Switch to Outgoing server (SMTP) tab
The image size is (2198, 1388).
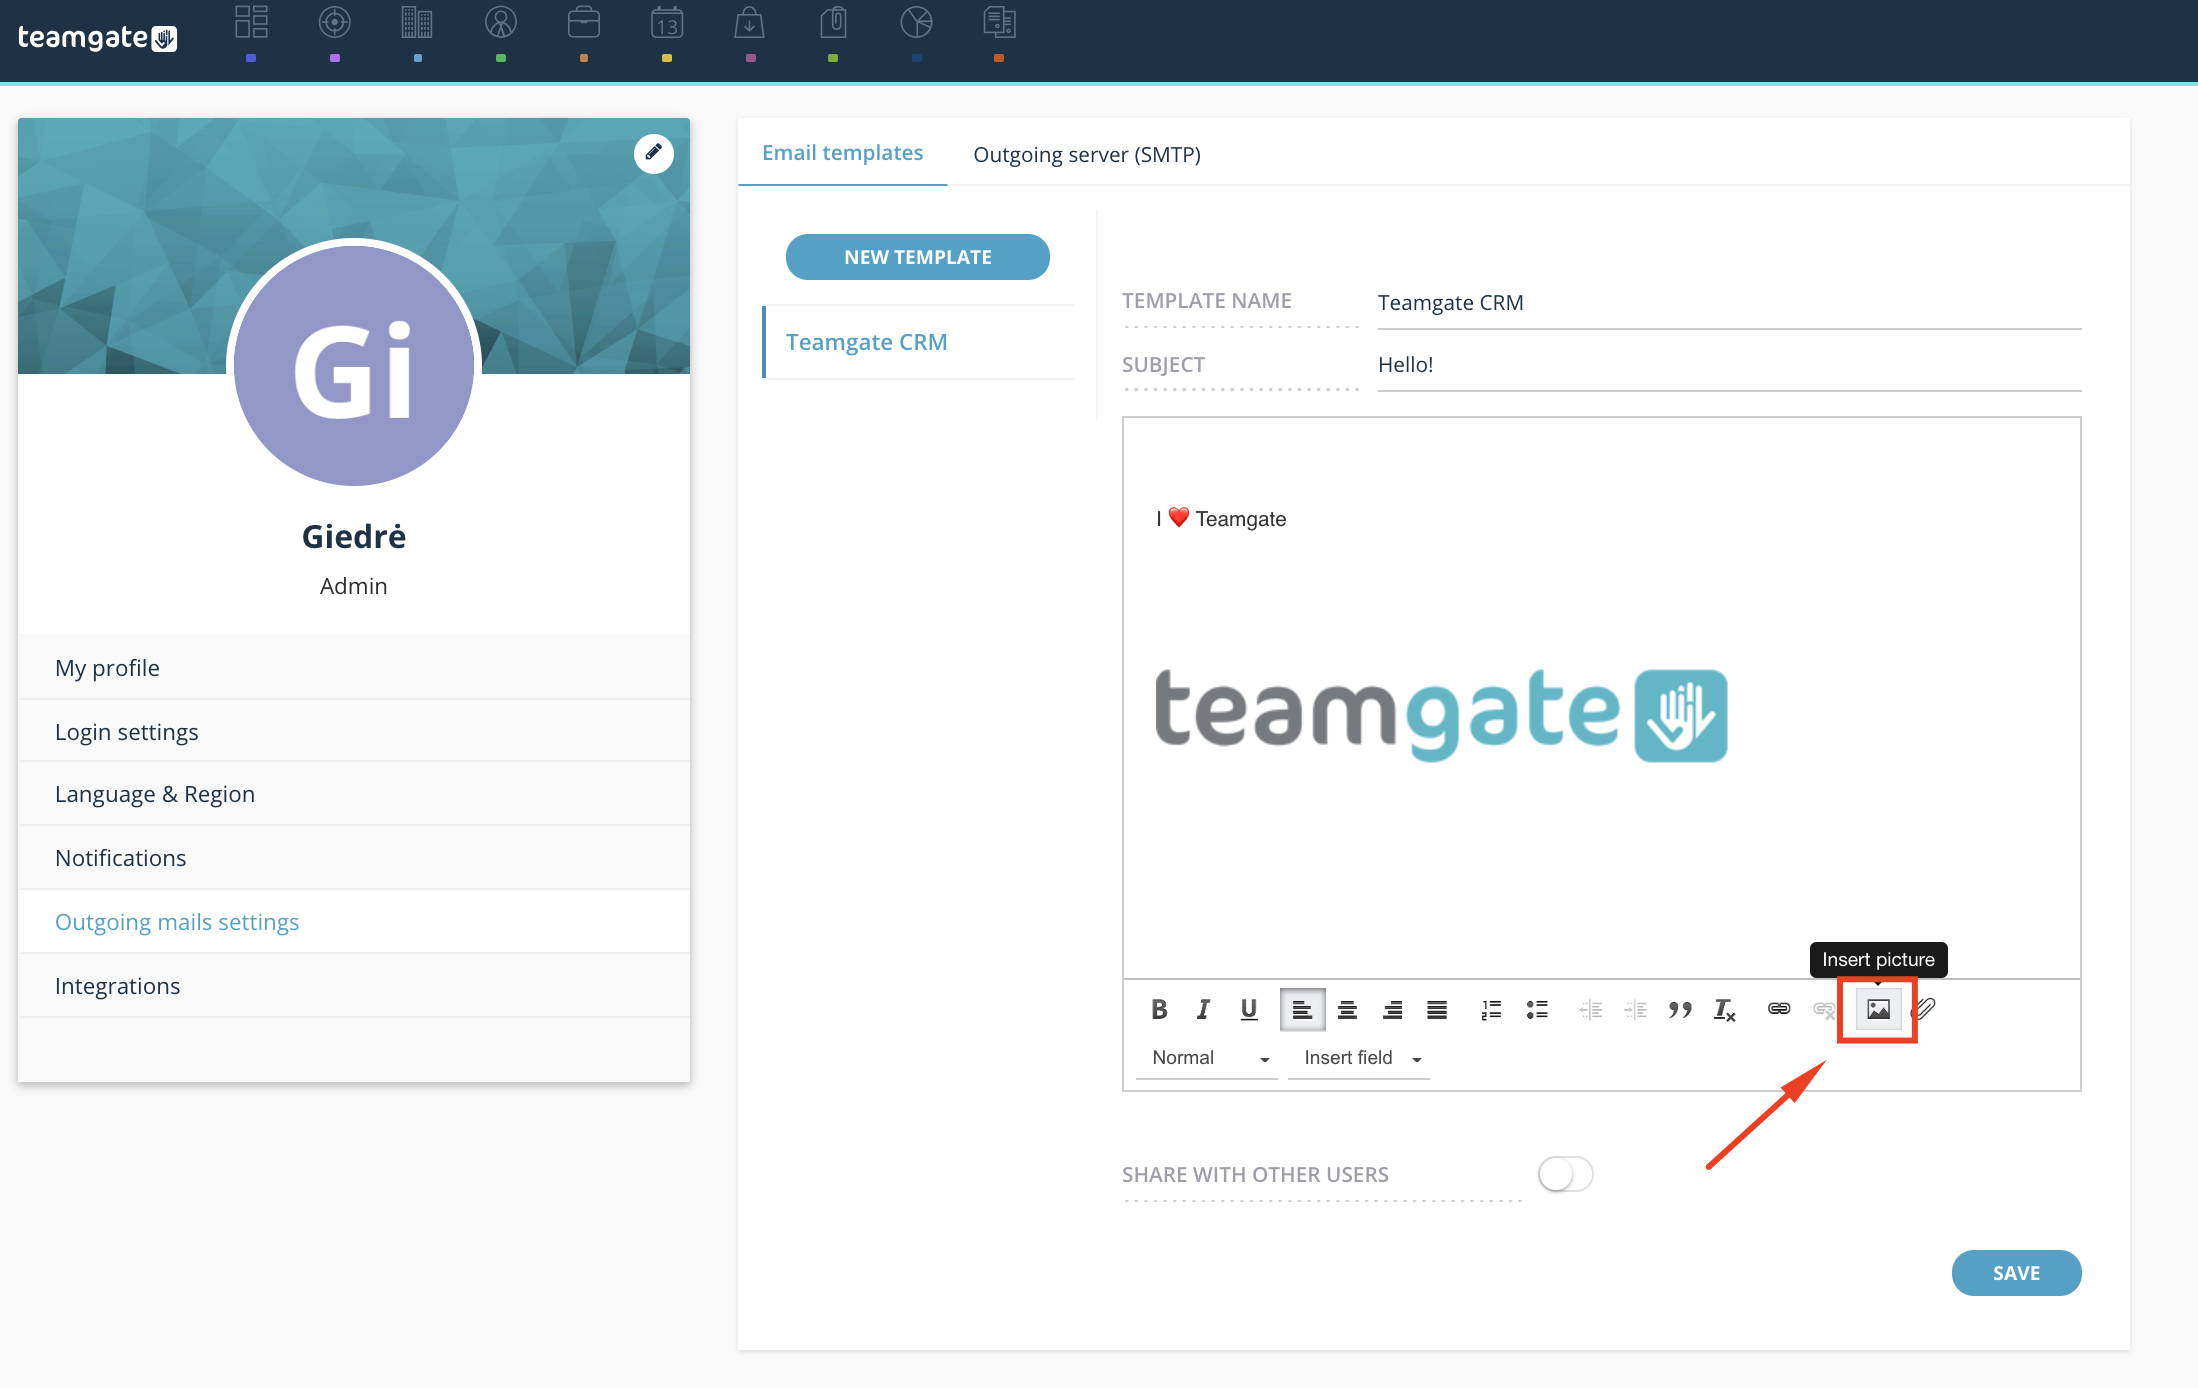pyautogui.click(x=1087, y=155)
